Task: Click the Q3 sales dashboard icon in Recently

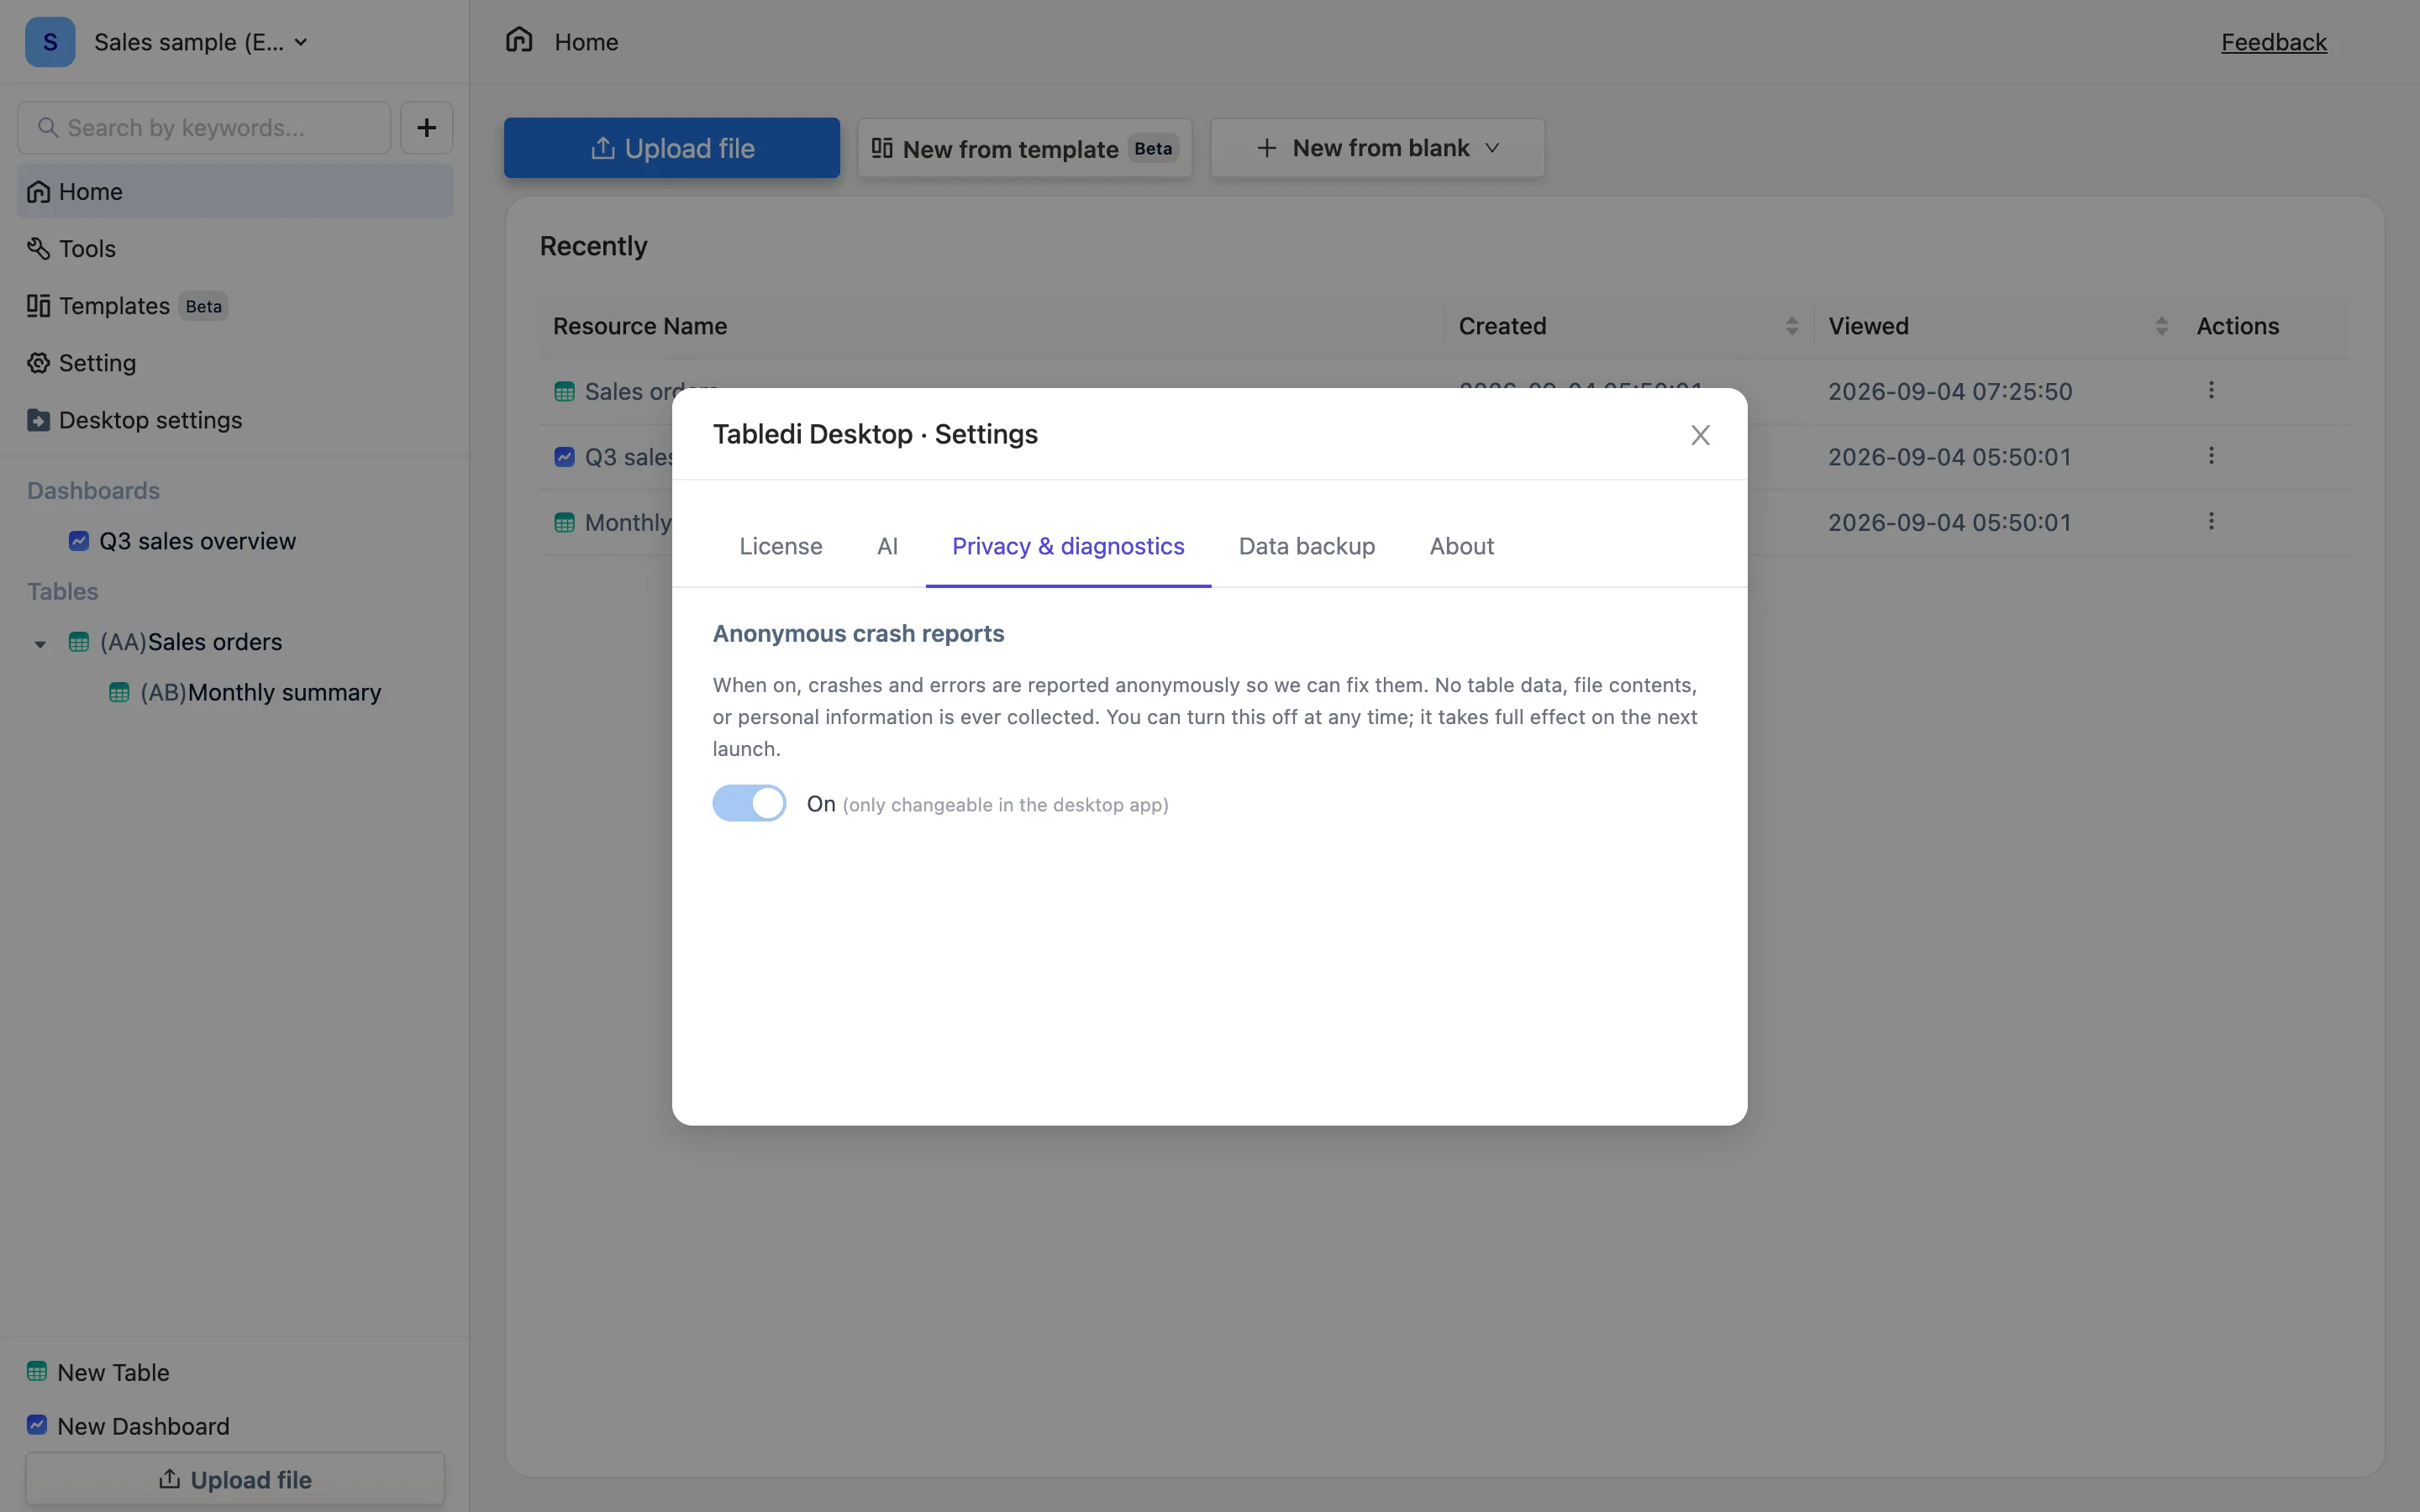Action: pos(564,457)
